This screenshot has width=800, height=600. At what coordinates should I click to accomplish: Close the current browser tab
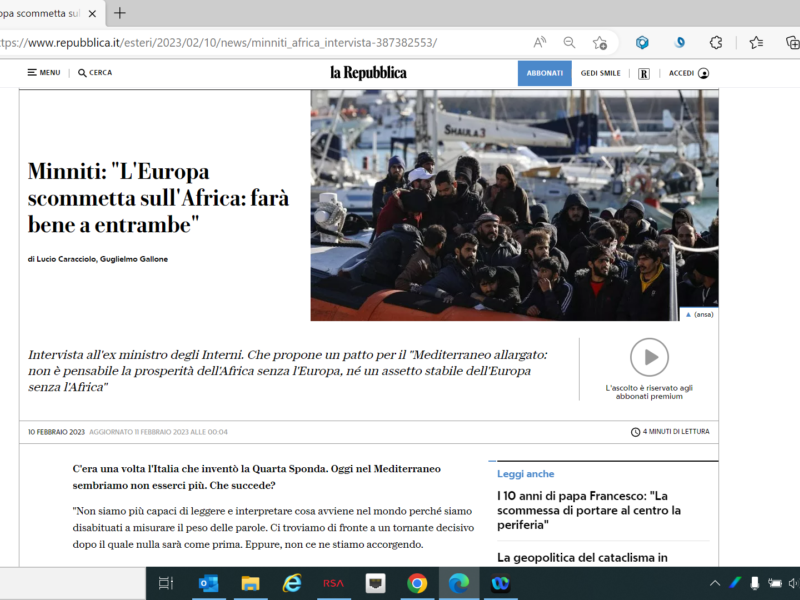pyautogui.click(x=92, y=14)
